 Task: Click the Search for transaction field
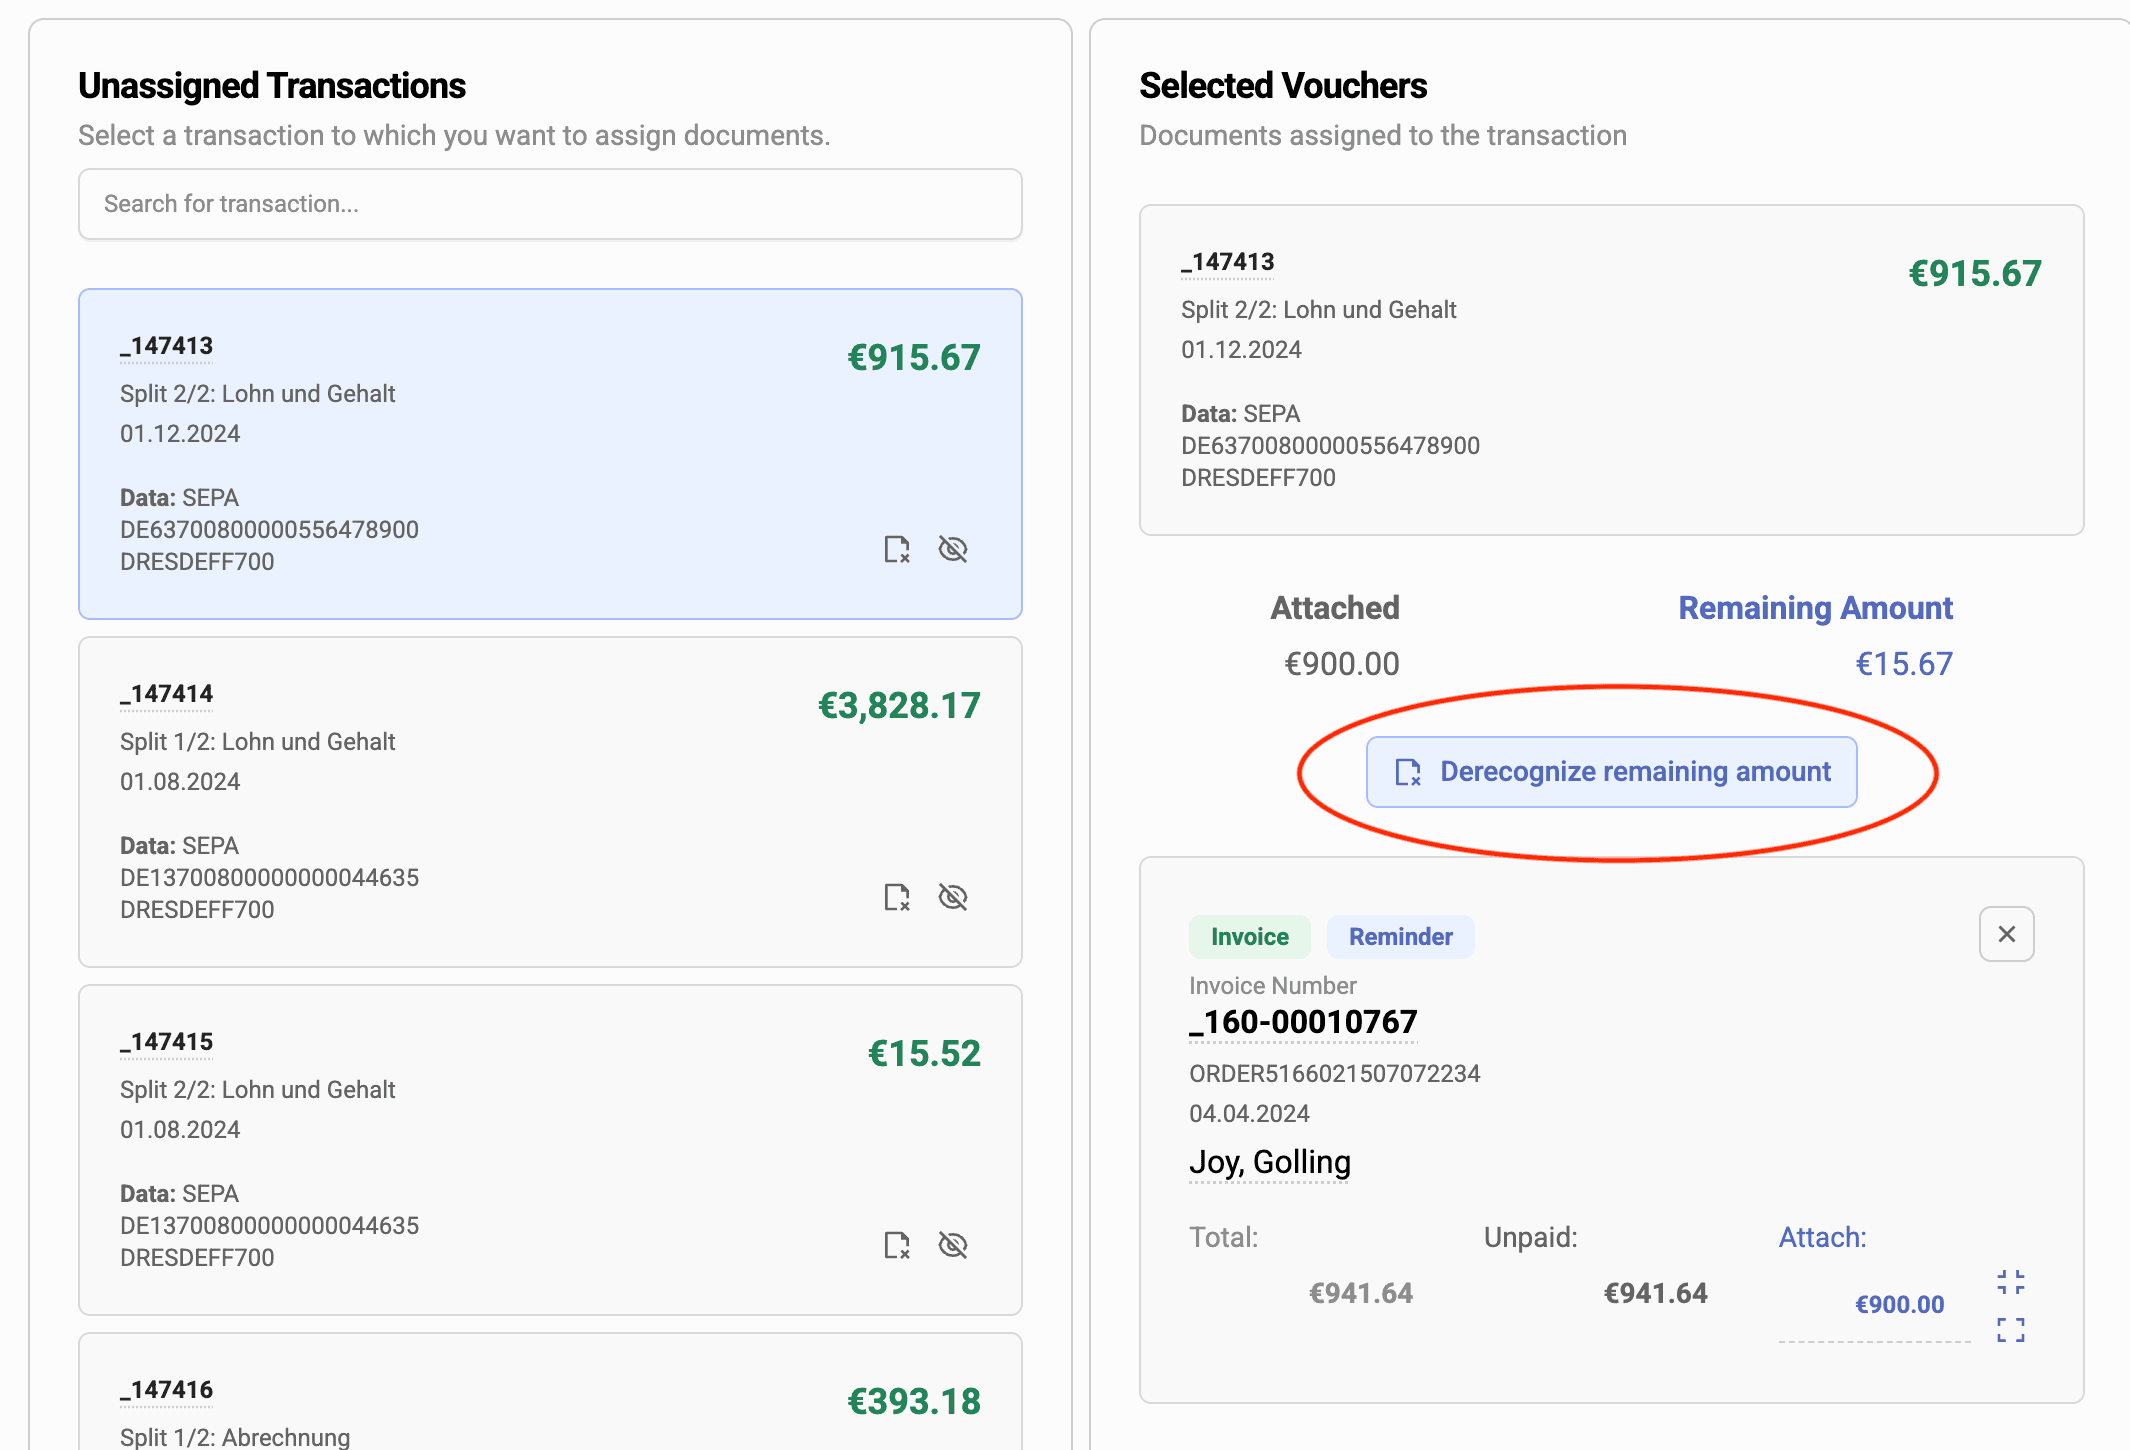(x=550, y=204)
